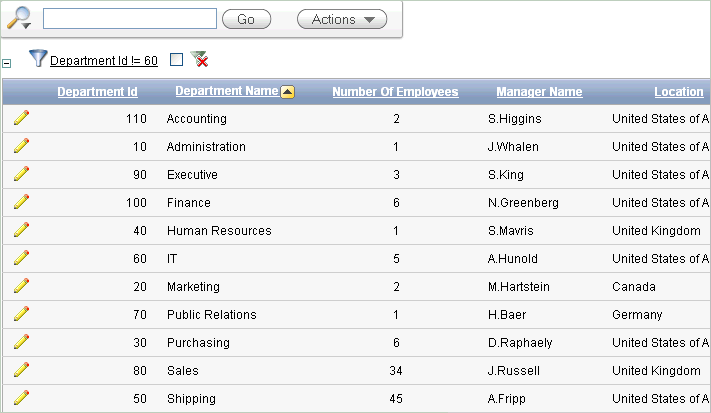The width and height of the screenshot is (711, 413).
Task: Toggle the Department Id filter checkbox
Action: click(x=176, y=59)
